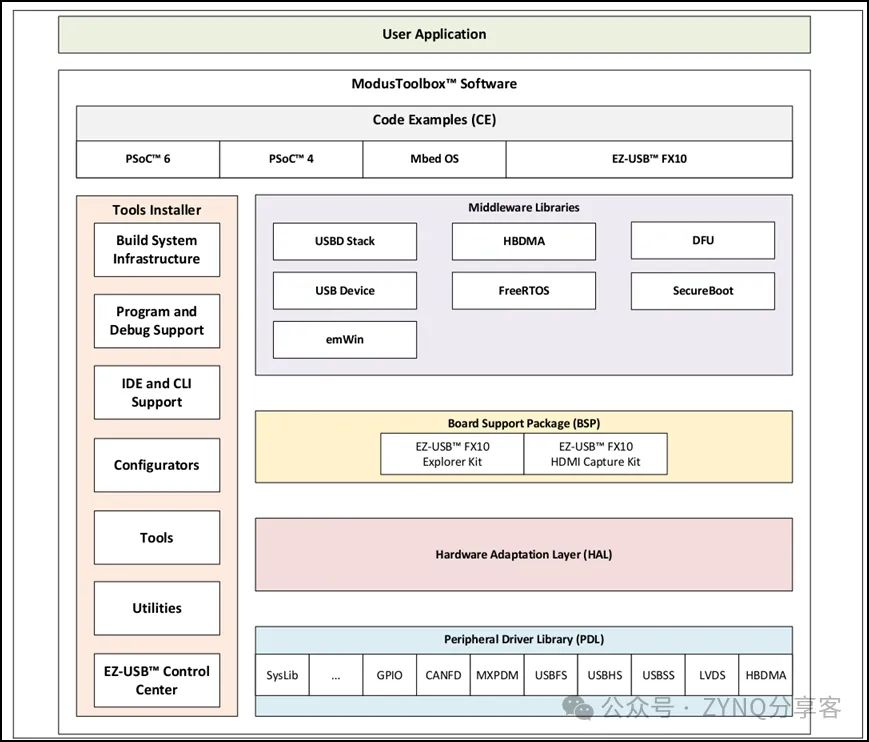Select the PSoC 6 box
Screen dimensions: 869x742
click(x=148, y=159)
